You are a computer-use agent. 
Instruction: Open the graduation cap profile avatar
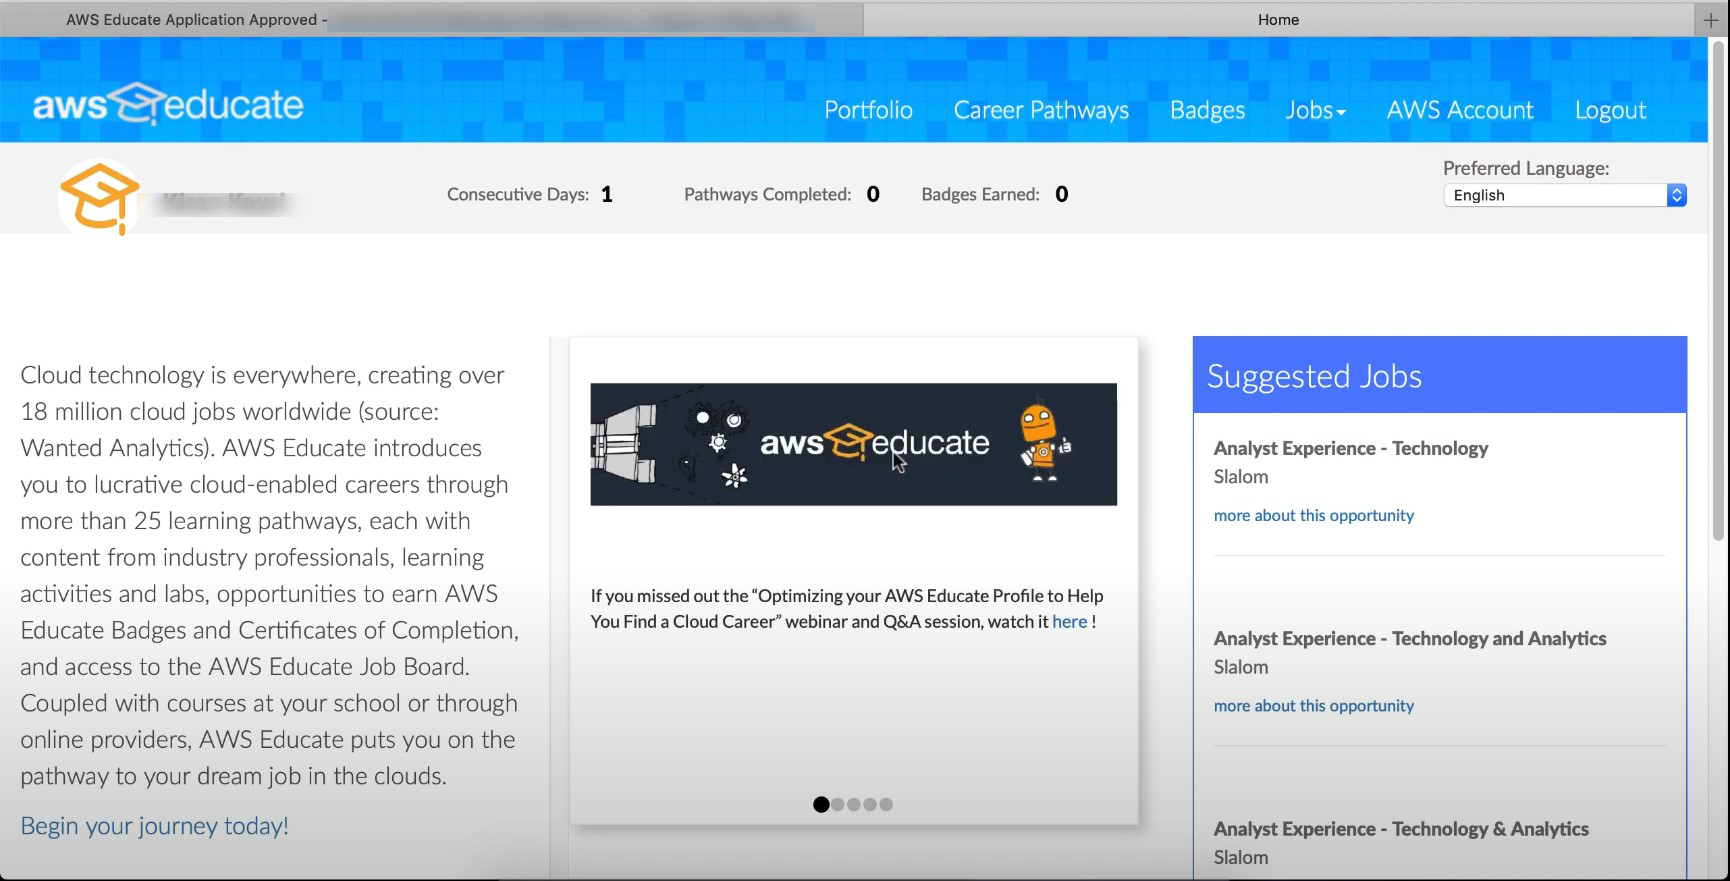click(x=100, y=197)
